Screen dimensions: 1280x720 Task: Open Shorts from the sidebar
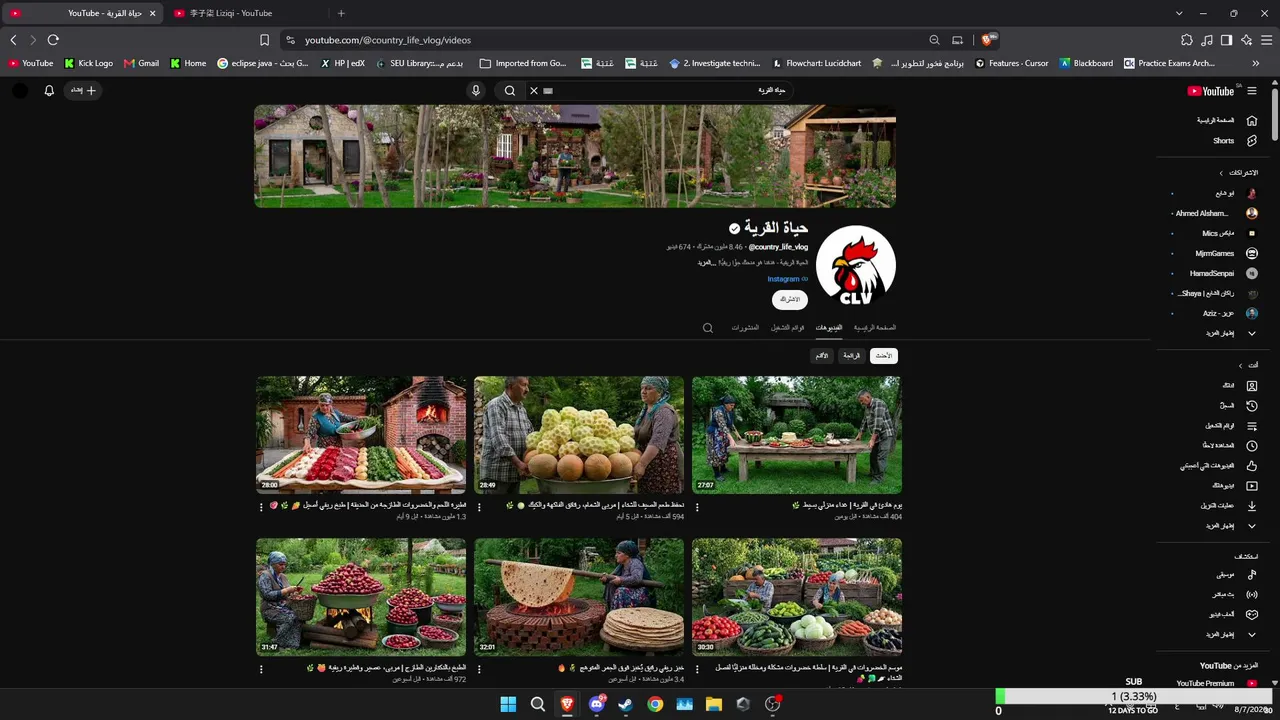coord(1251,141)
